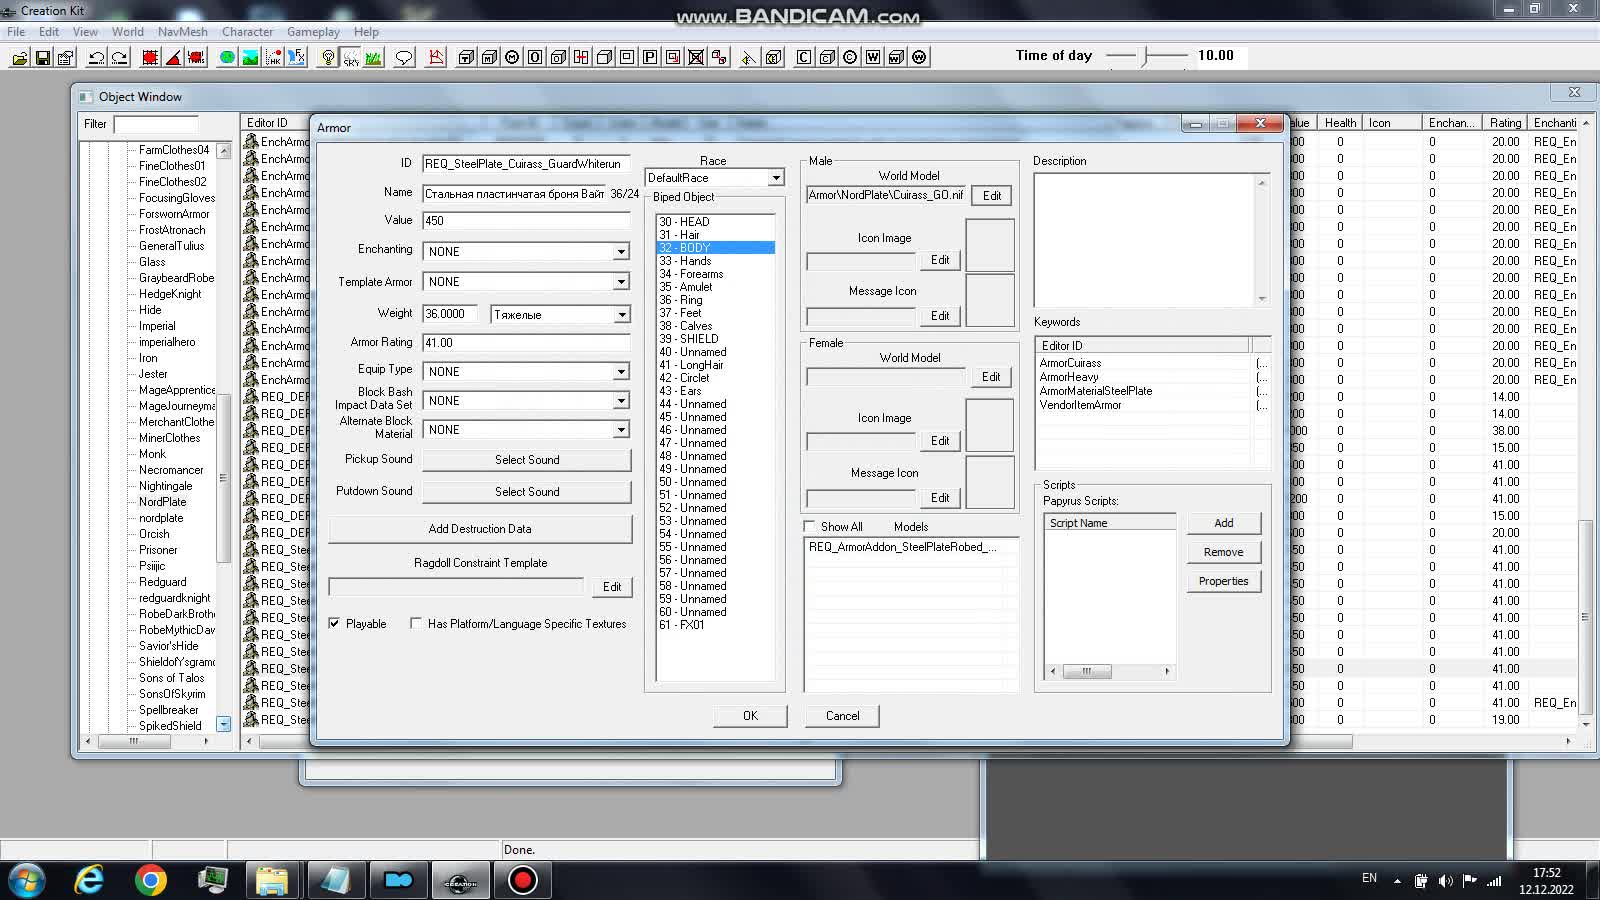Uncheck the Playable checkbox
The height and width of the screenshot is (900, 1600).
click(x=334, y=623)
